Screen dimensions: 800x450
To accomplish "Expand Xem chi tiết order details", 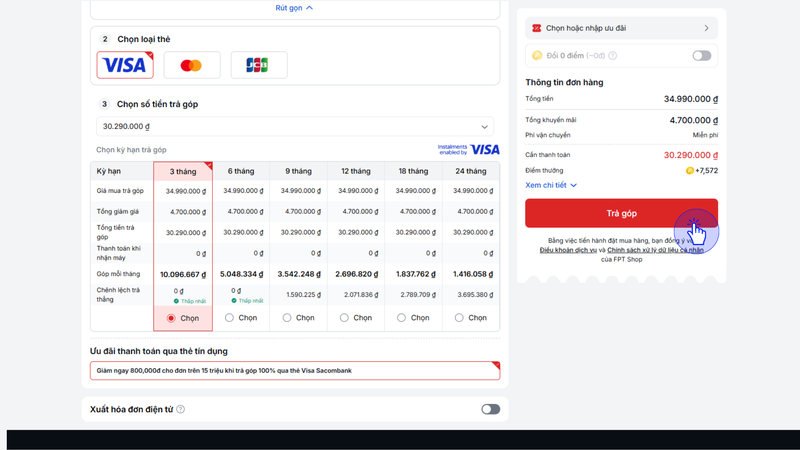I will pos(551,185).
